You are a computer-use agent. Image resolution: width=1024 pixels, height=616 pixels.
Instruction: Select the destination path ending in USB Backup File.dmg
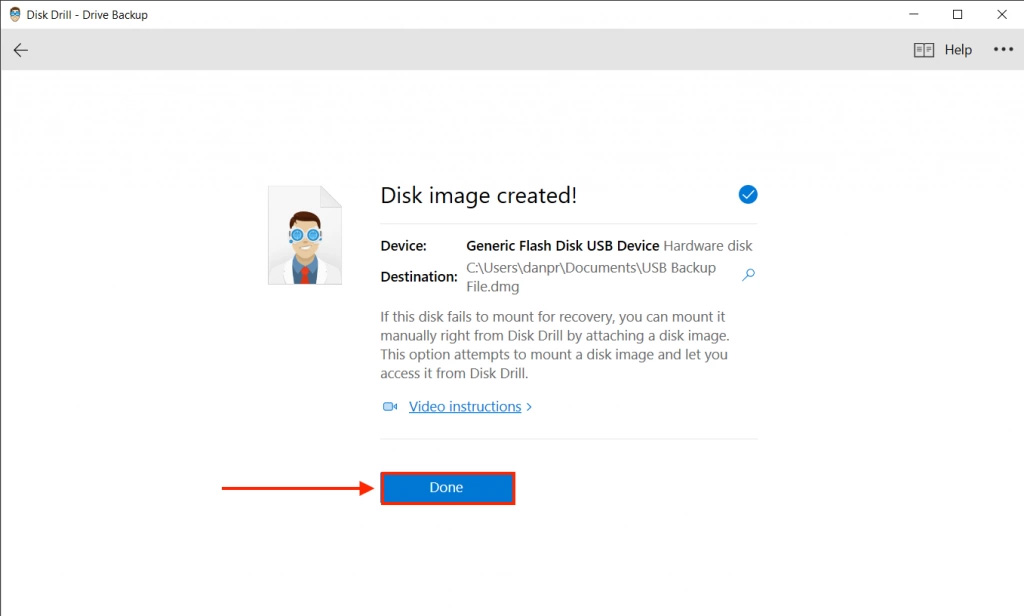click(x=590, y=277)
